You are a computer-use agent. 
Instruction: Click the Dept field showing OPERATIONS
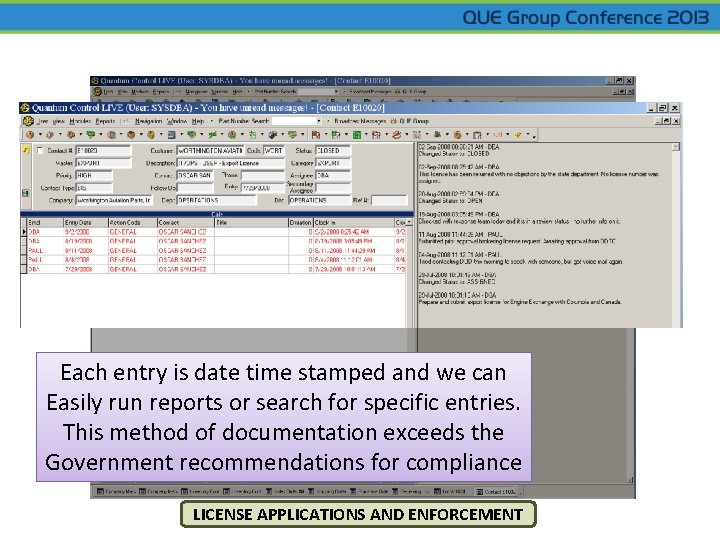tap(216, 200)
